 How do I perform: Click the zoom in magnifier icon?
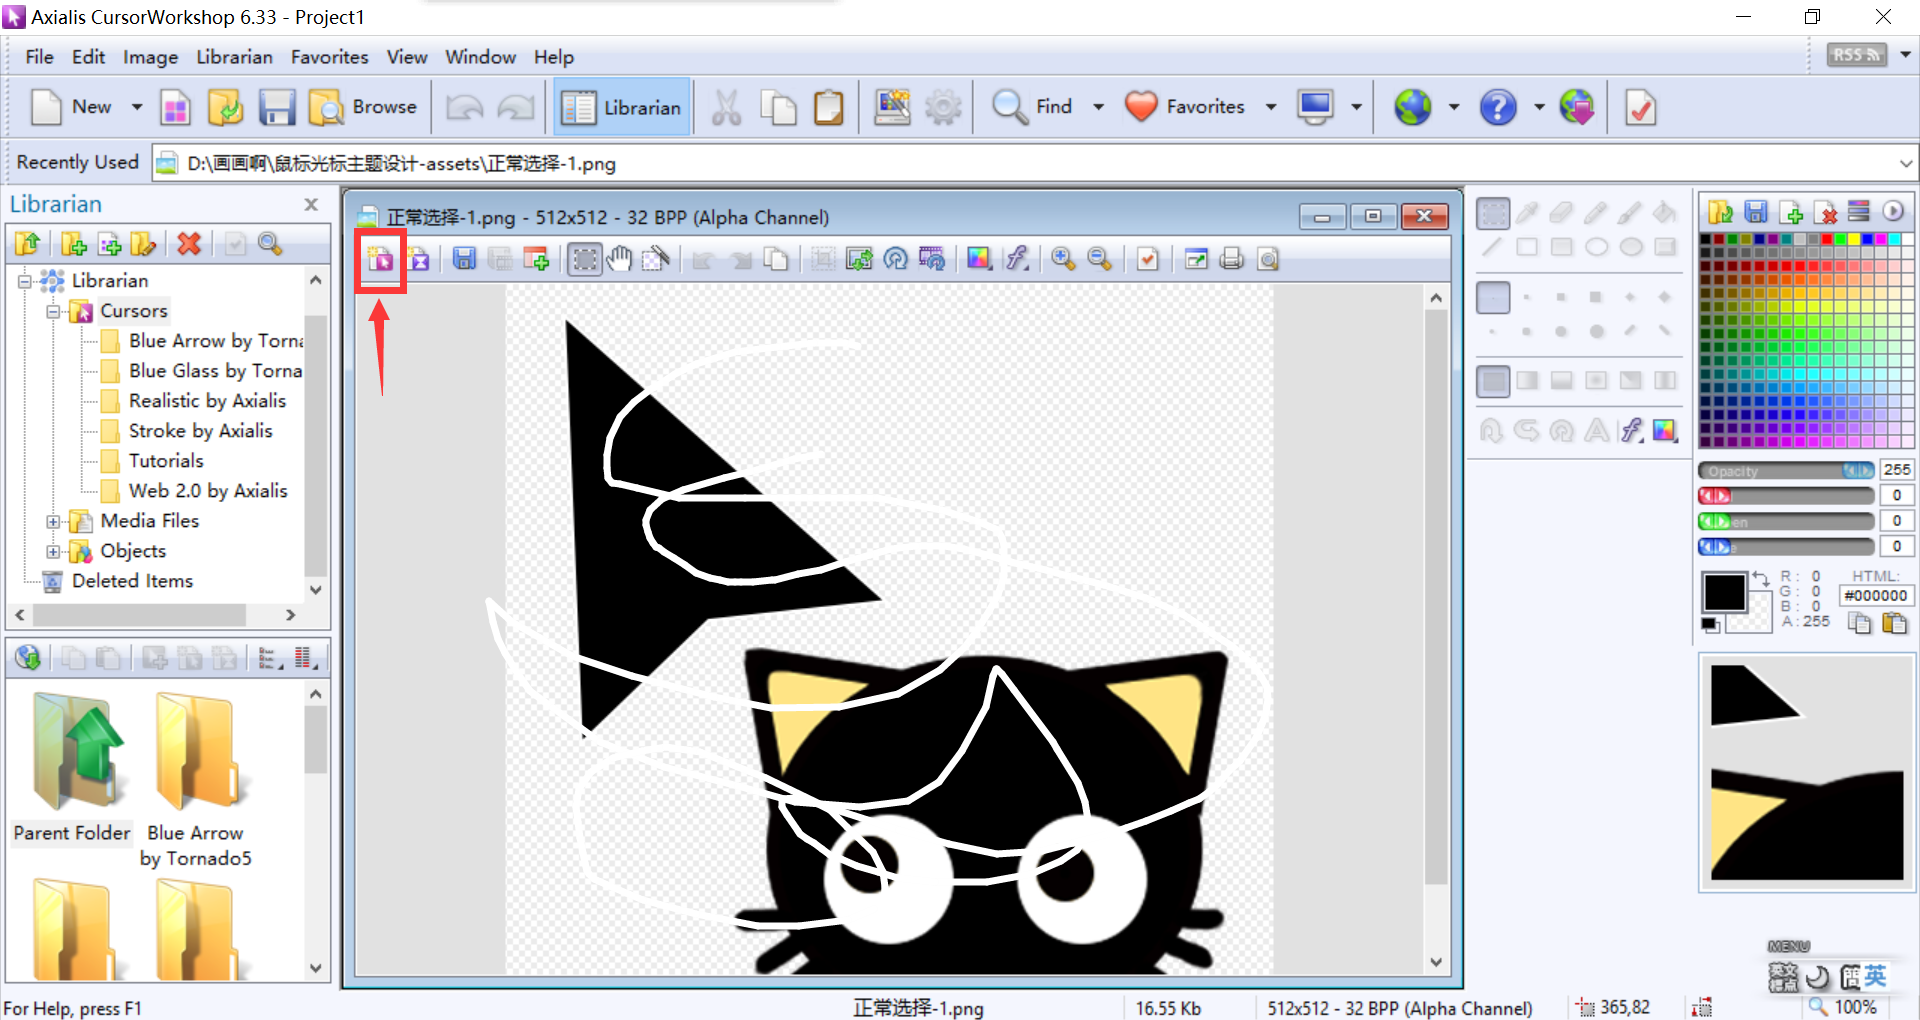pyautogui.click(x=1063, y=260)
